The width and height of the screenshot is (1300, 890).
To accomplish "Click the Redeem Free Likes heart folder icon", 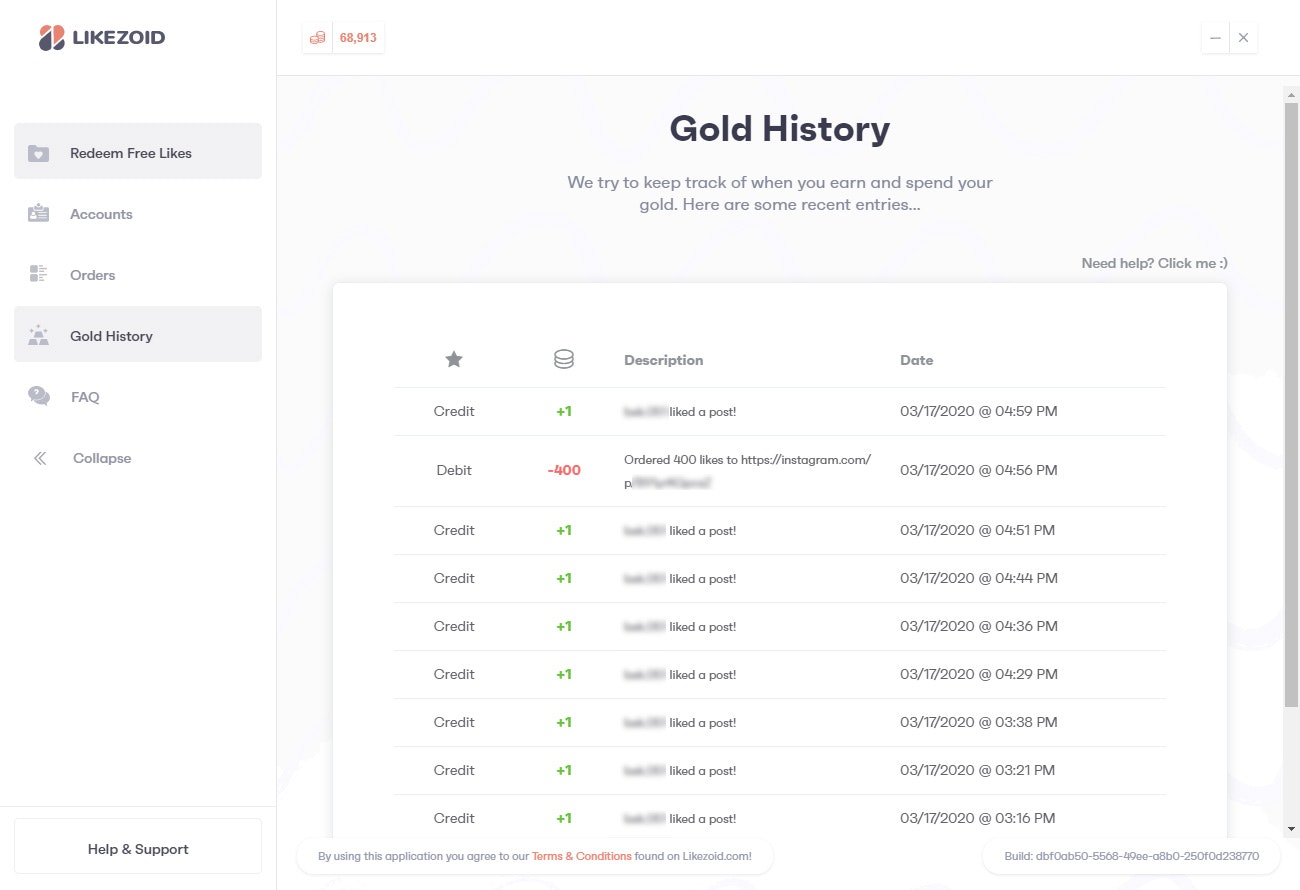I will (x=39, y=153).
